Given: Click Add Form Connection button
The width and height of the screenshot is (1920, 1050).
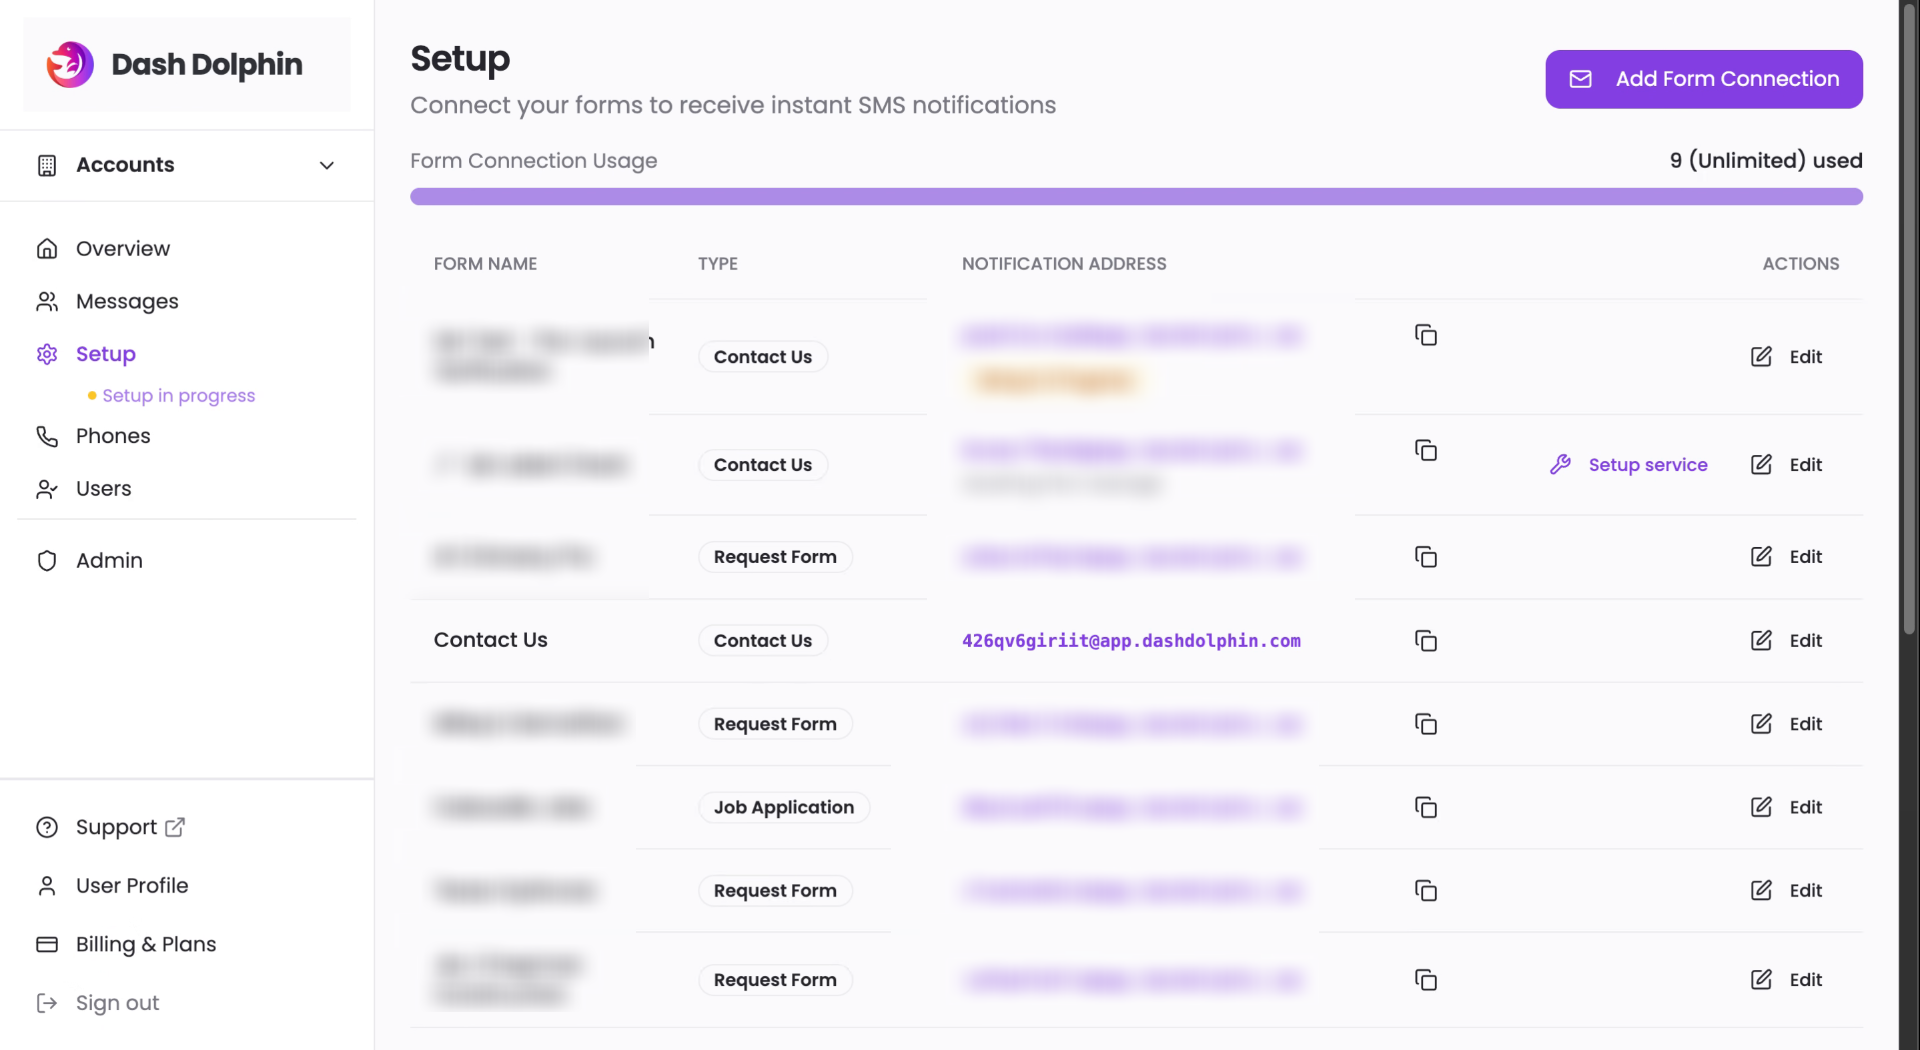Looking at the screenshot, I should tap(1704, 79).
